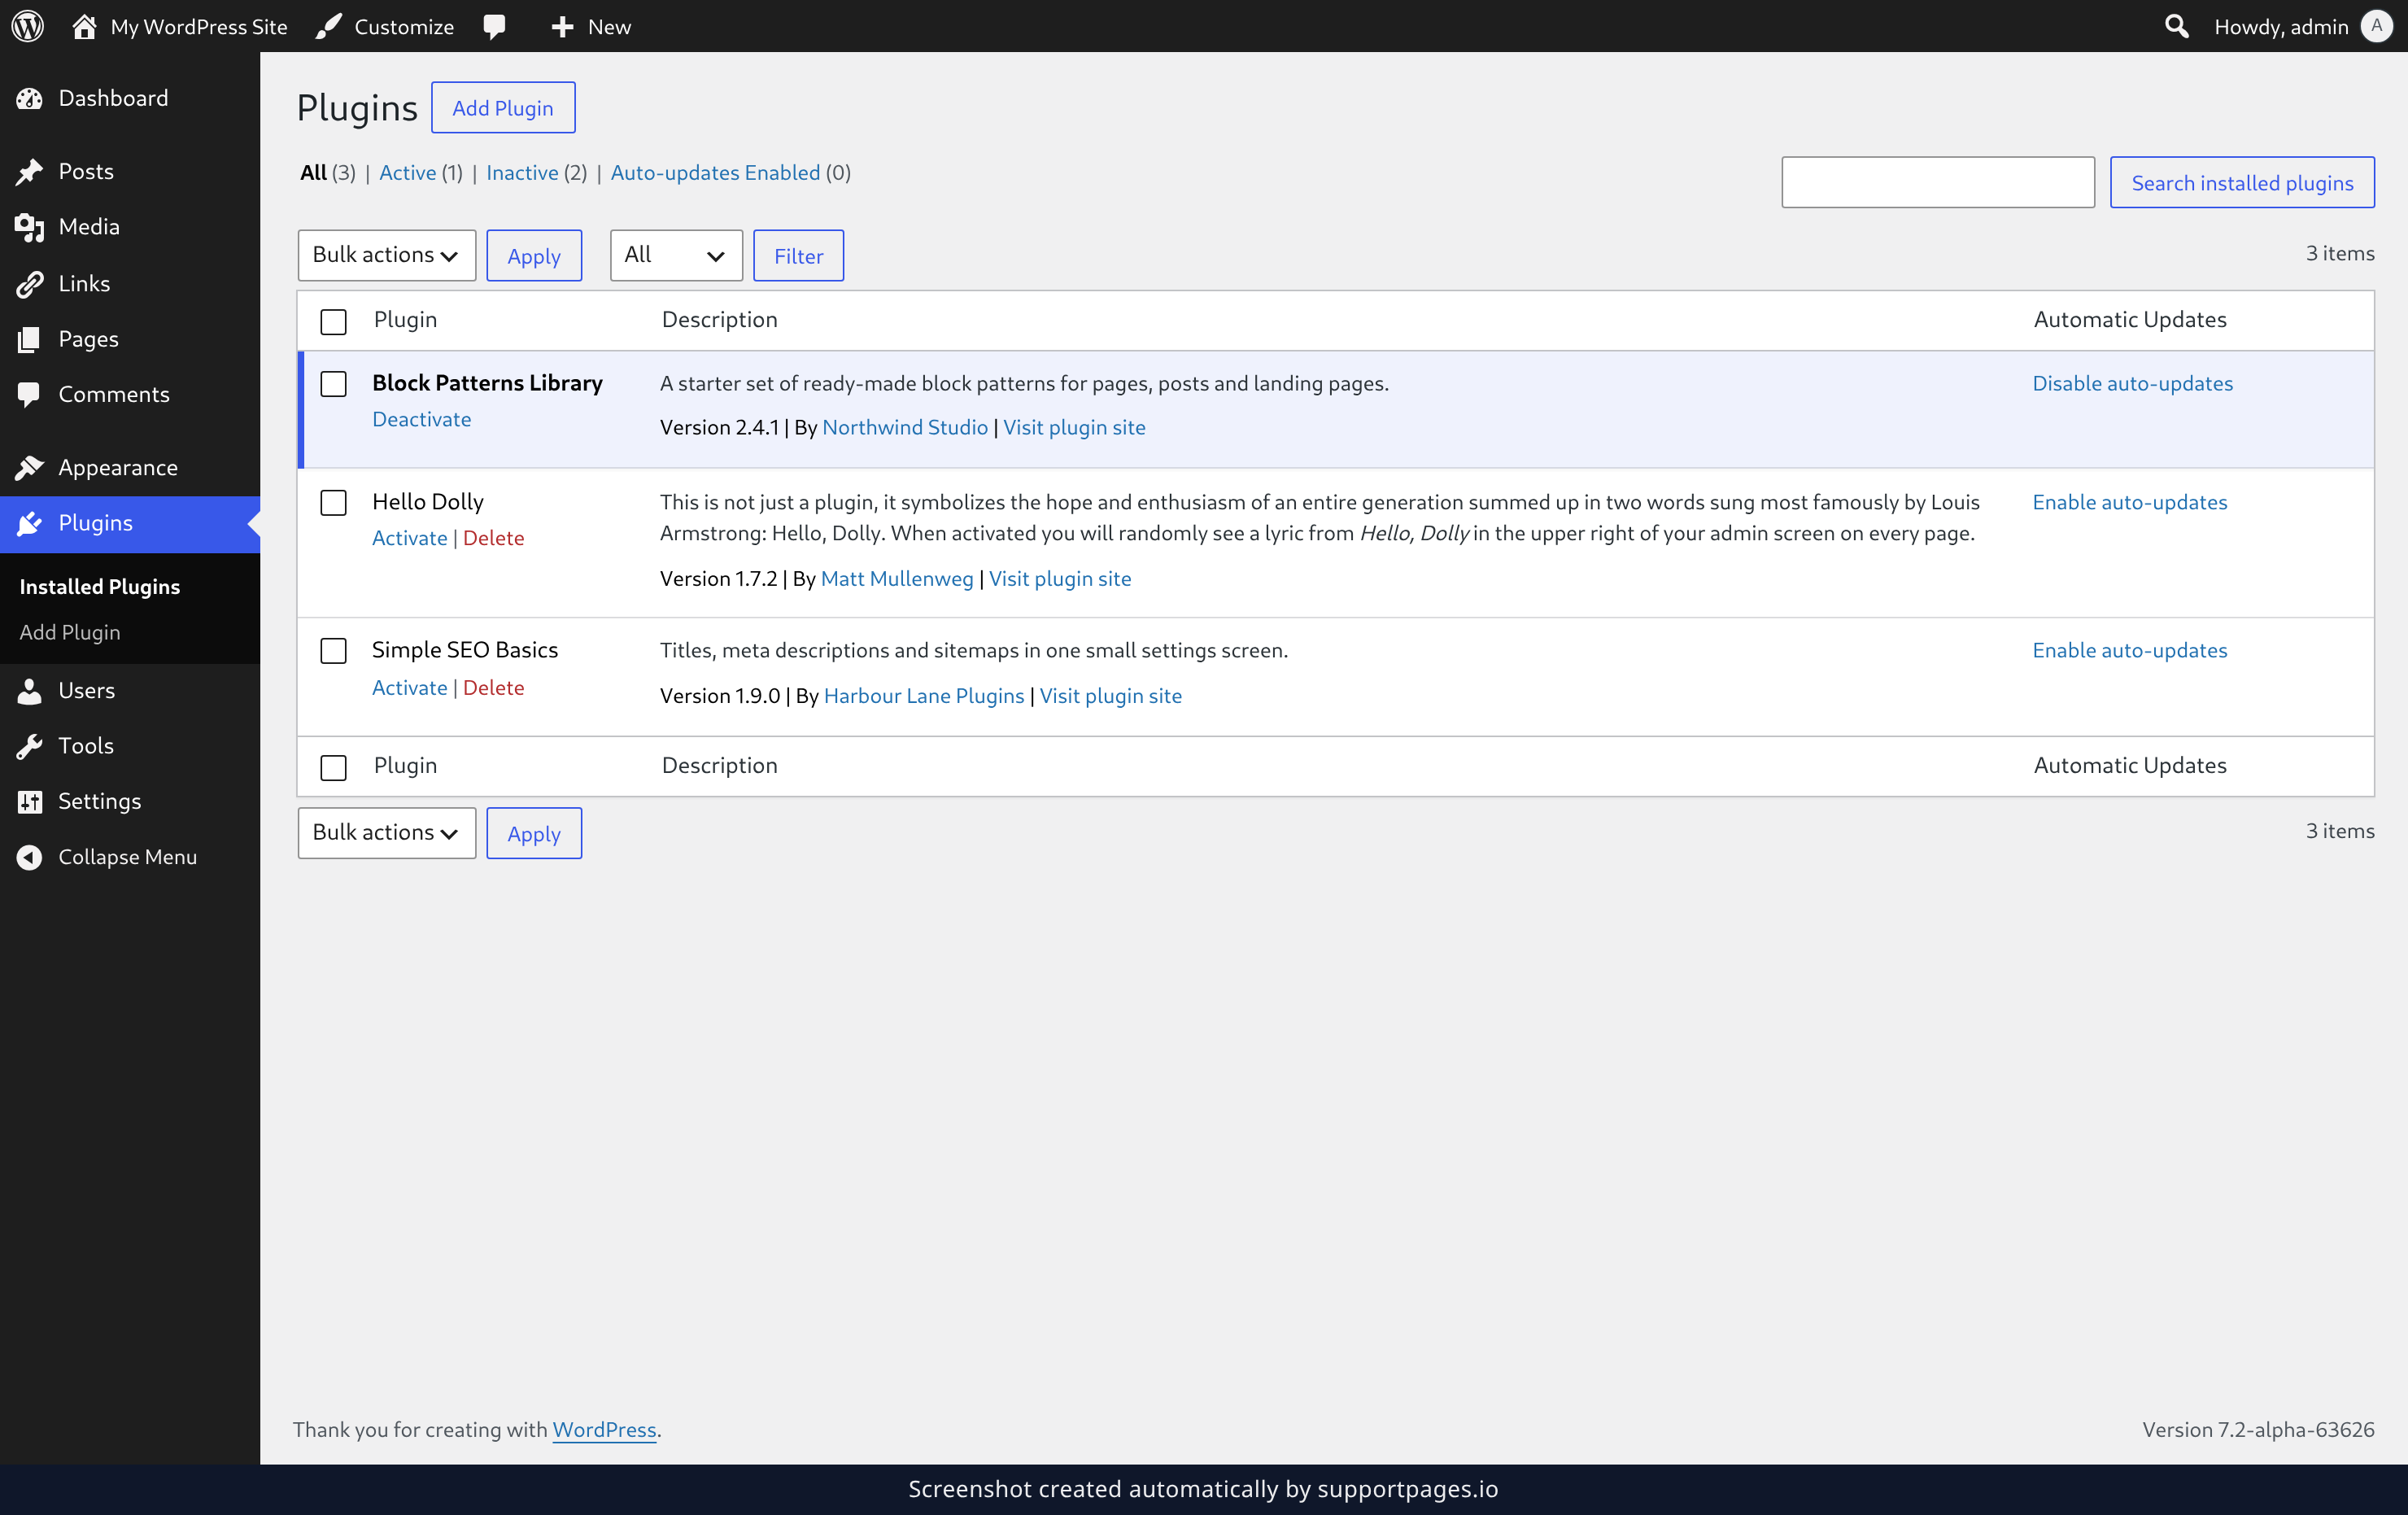
Task: Click the admin avatar icon
Action: (x=2376, y=26)
